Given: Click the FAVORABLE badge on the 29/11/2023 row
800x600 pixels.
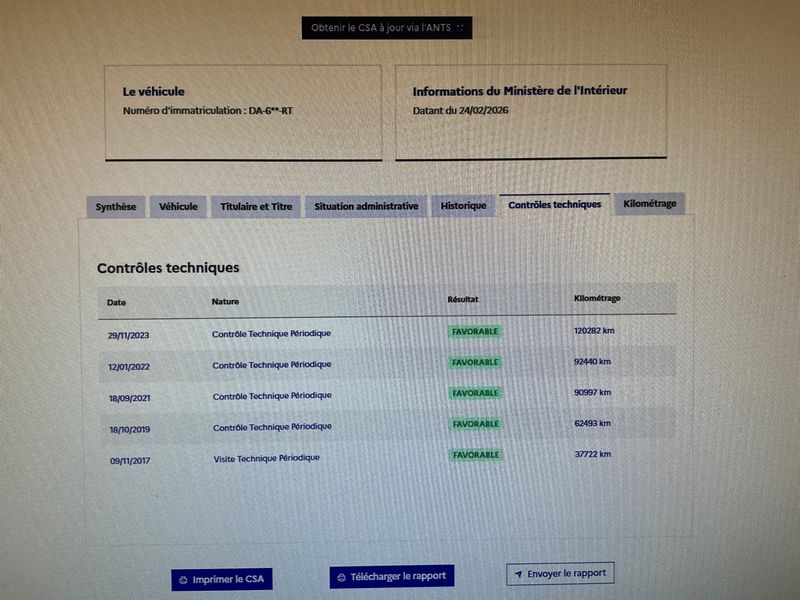Looking at the screenshot, I should (474, 332).
